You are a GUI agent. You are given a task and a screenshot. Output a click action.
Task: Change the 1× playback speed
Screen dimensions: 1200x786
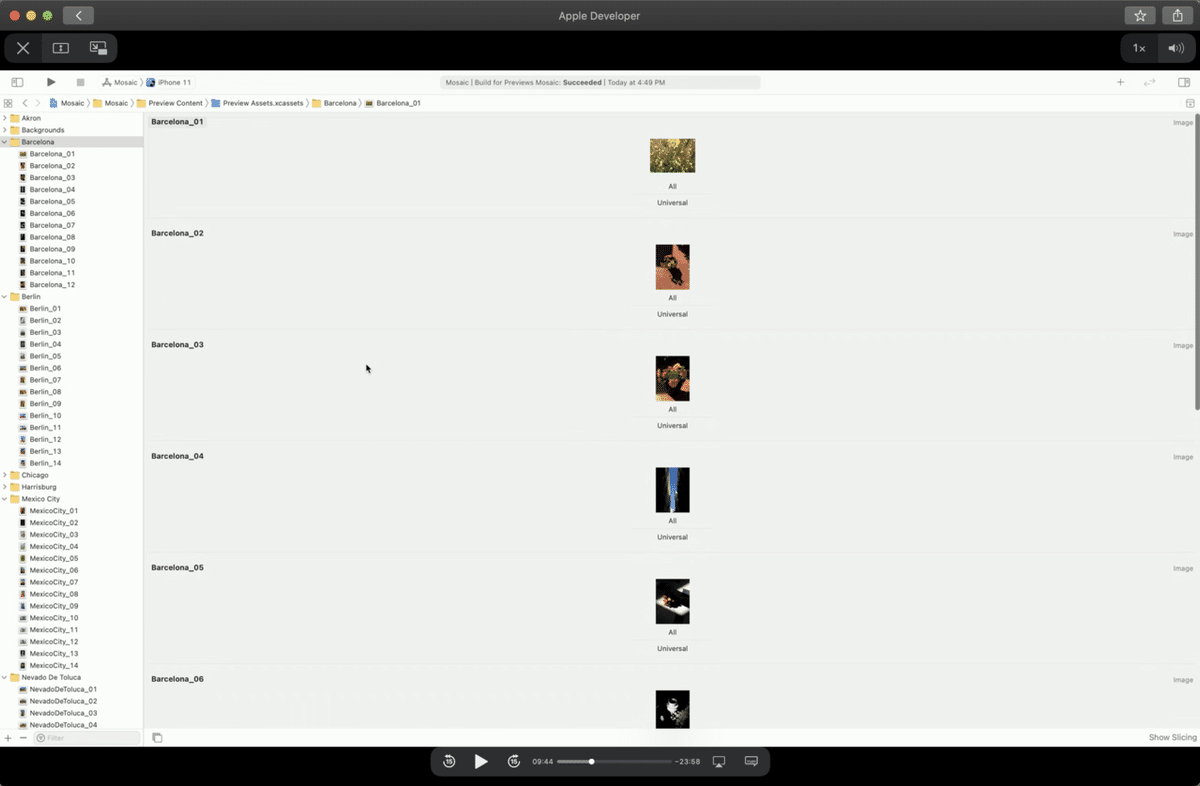click(x=1139, y=48)
